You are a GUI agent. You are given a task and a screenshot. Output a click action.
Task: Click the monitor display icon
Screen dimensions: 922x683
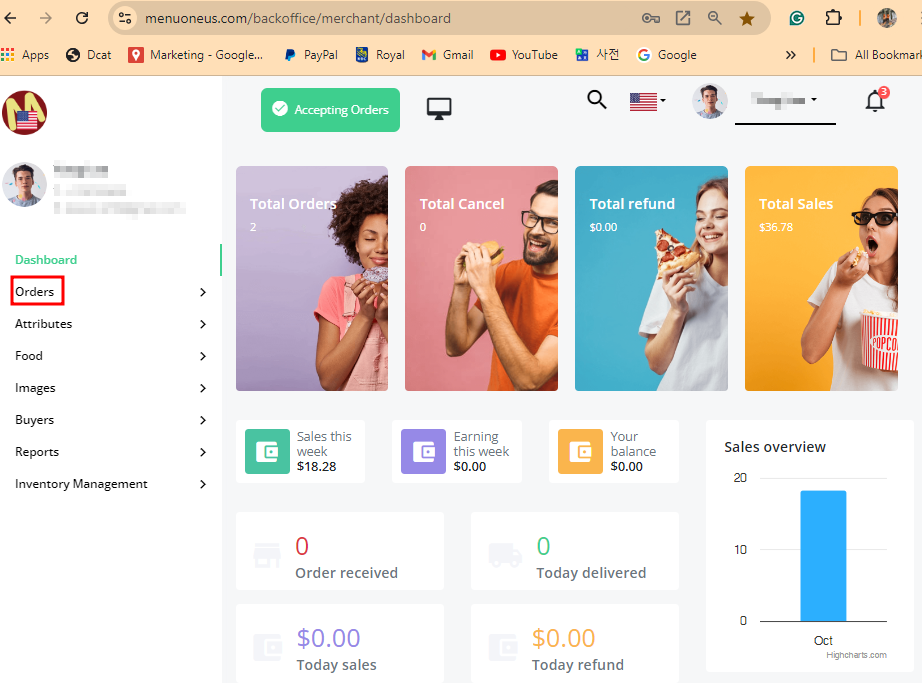click(439, 109)
